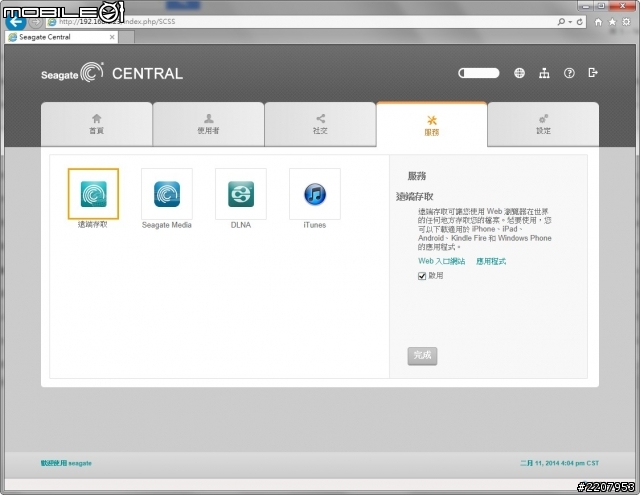Click the browser forward arrow

pyautogui.click(x=36, y=22)
